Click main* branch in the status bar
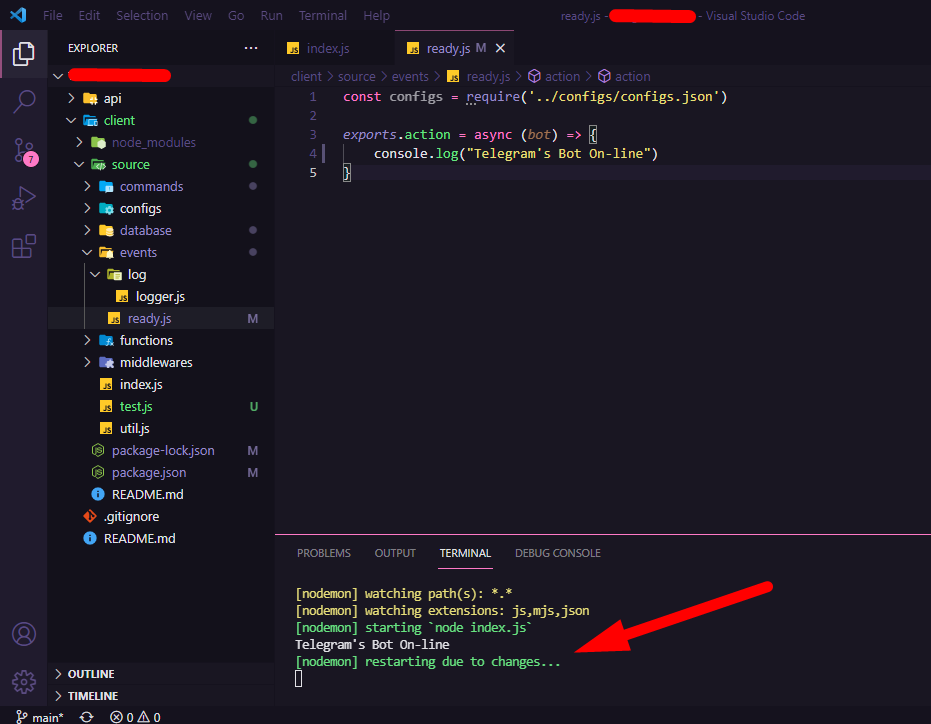Screen dimensions: 931x724 (38, 716)
